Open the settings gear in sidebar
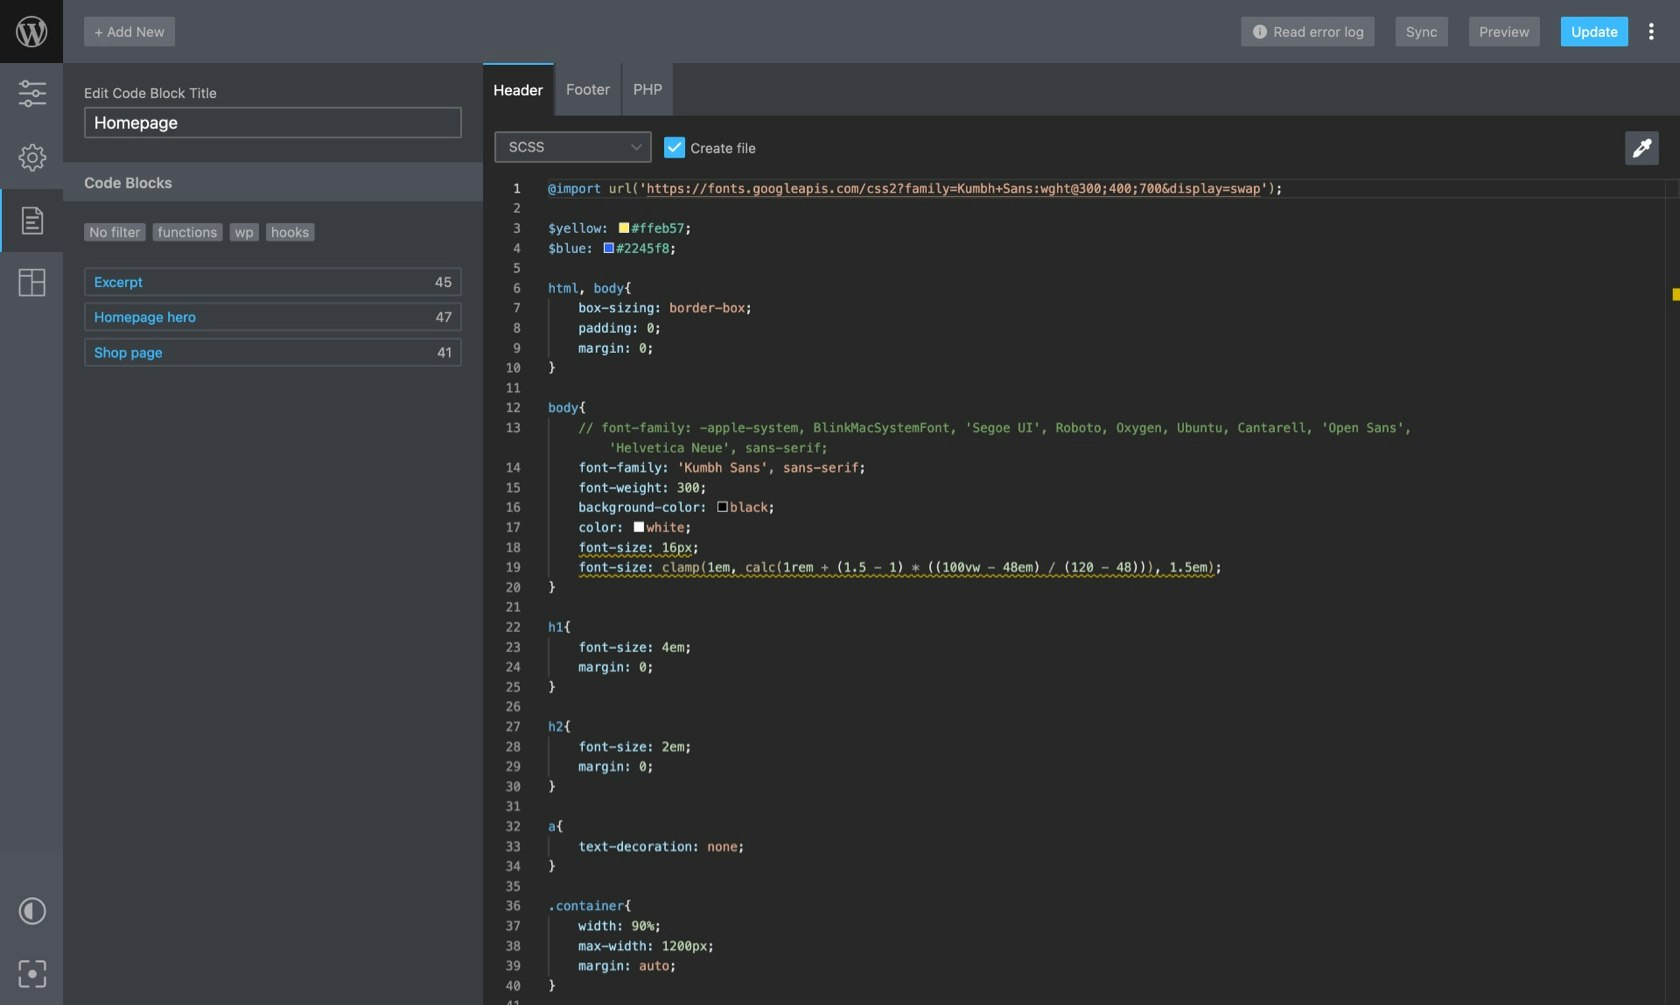Image resolution: width=1680 pixels, height=1005 pixels. (x=32, y=157)
